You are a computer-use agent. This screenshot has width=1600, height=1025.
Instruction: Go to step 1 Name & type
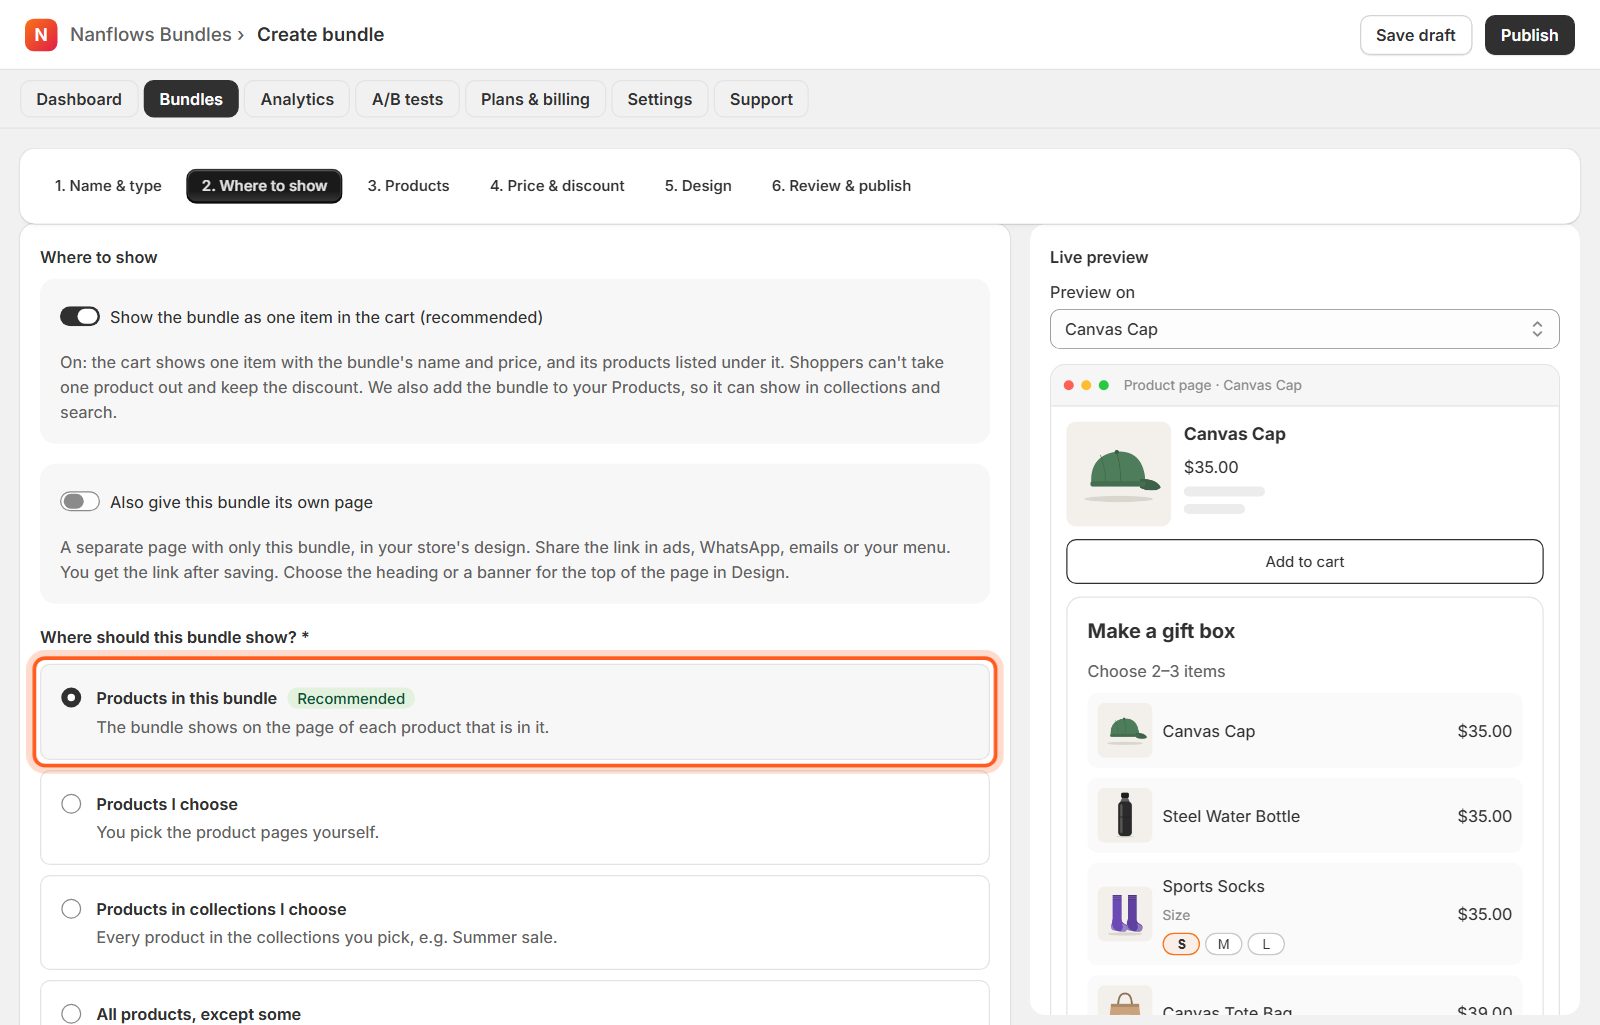[108, 186]
